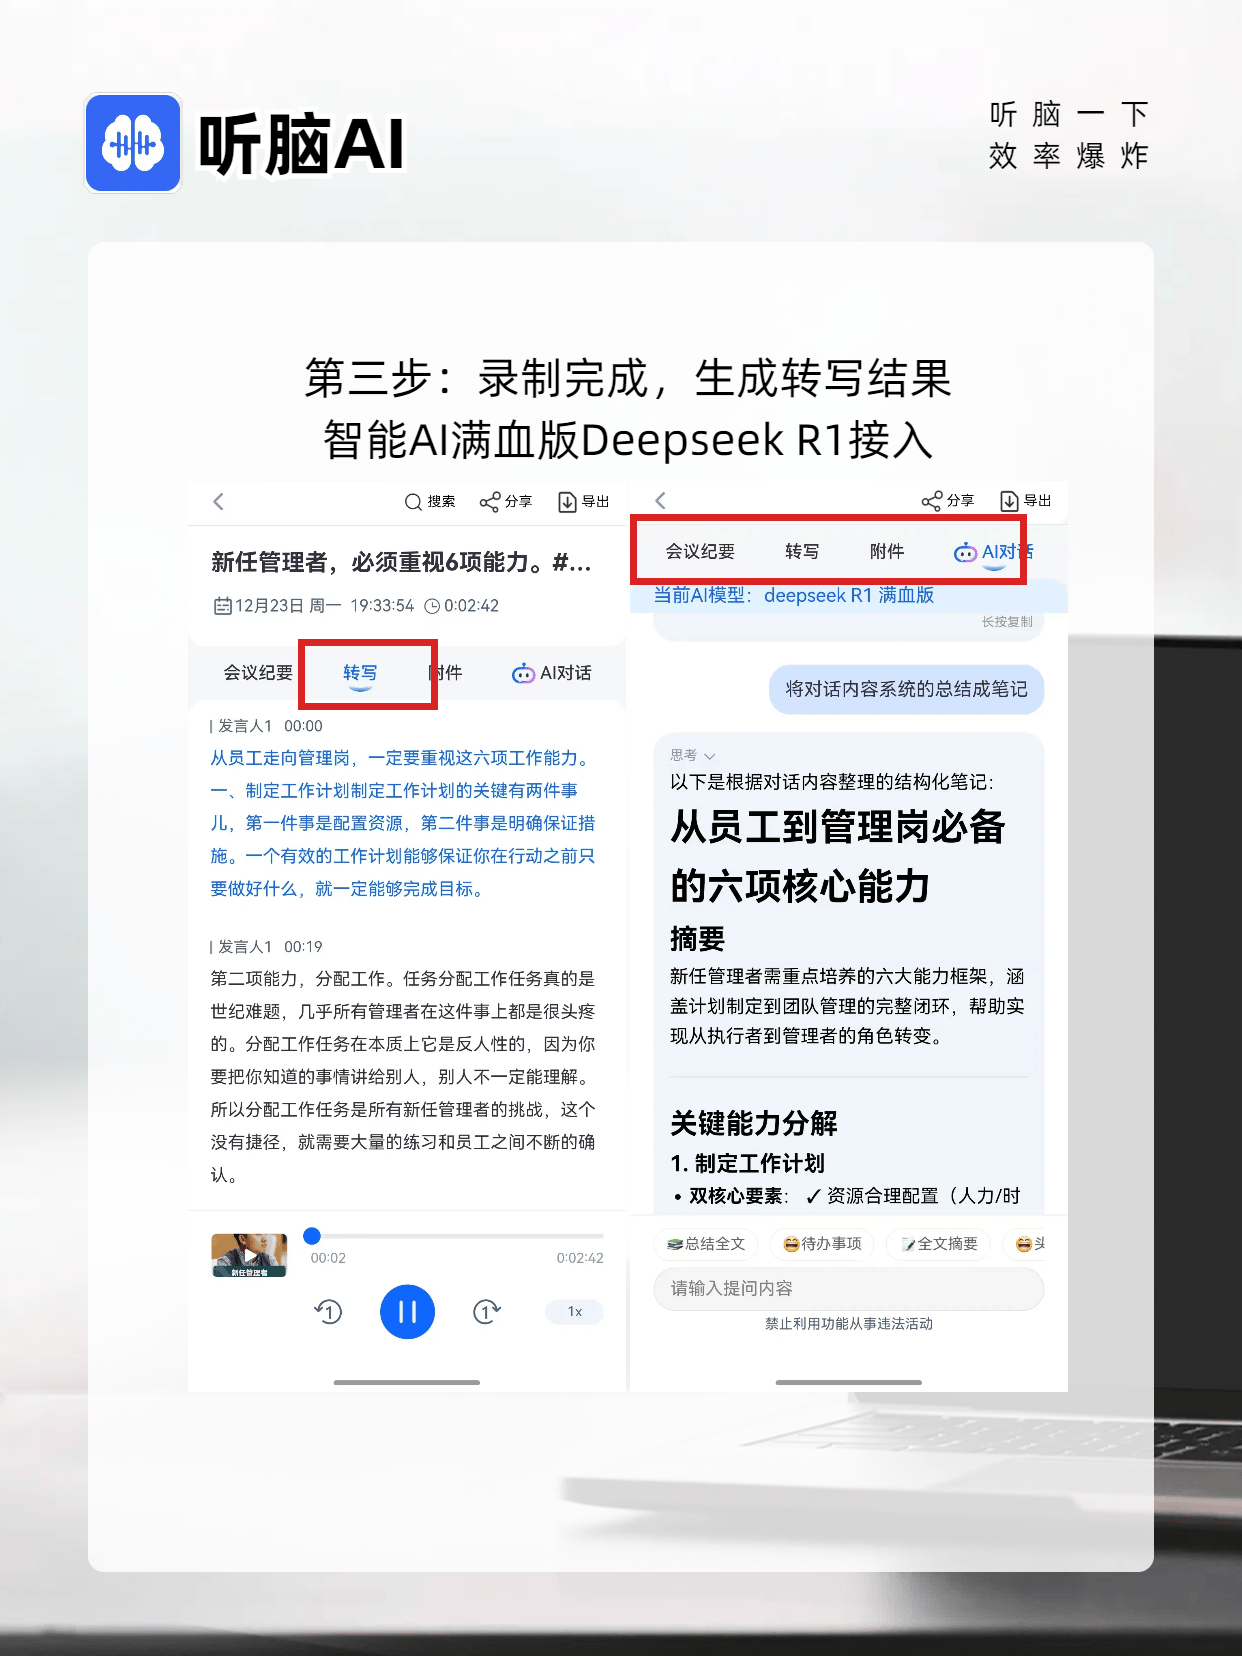Tap the share icon in right panel
The height and width of the screenshot is (1656, 1242).
click(x=932, y=501)
